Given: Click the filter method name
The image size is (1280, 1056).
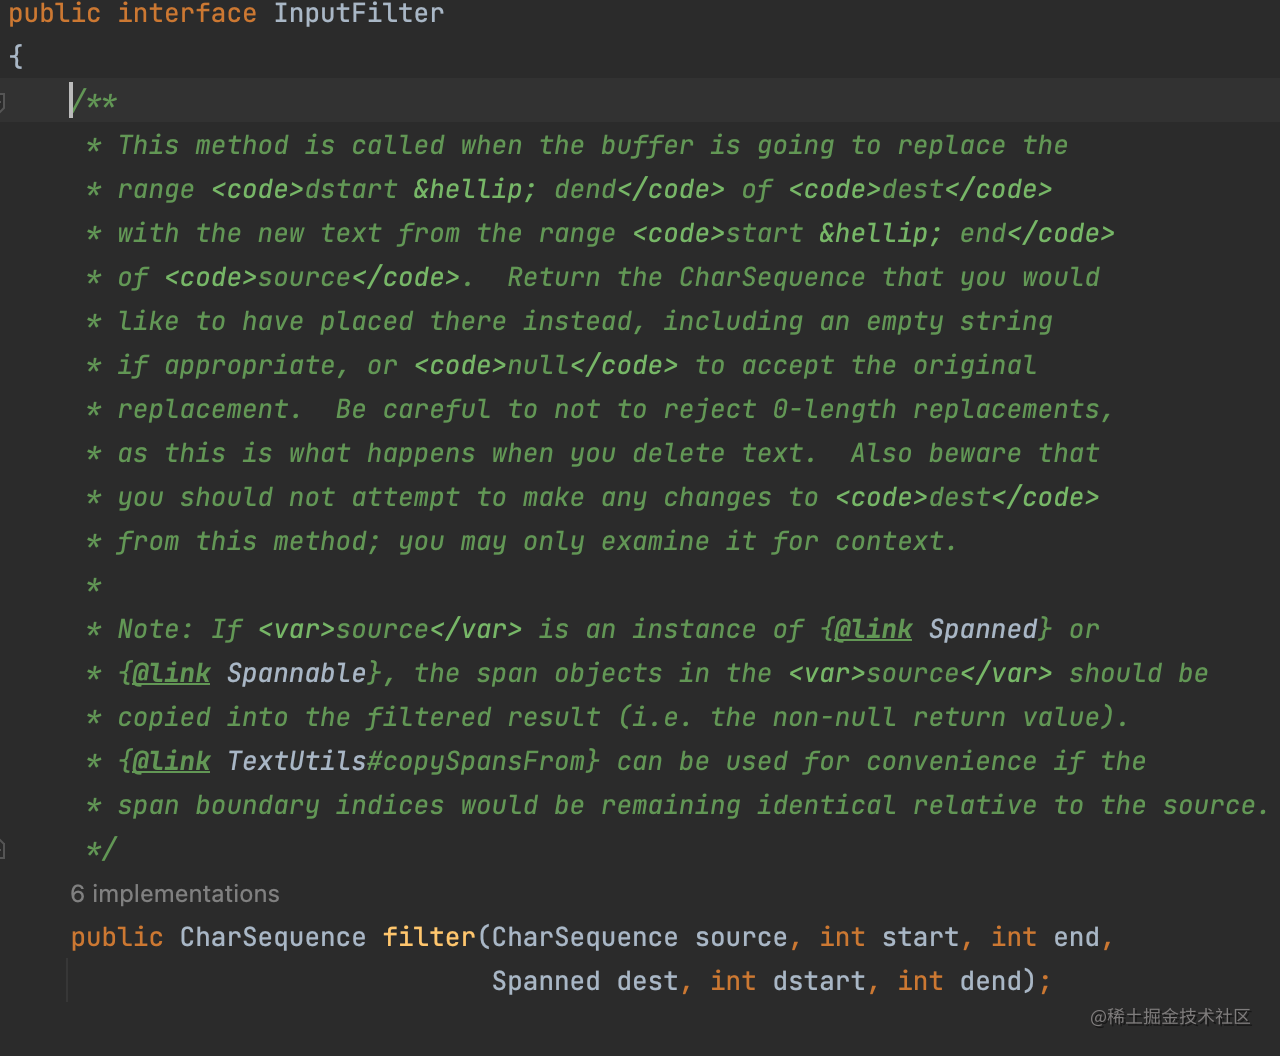Looking at the screenshot, I should 429,937.
